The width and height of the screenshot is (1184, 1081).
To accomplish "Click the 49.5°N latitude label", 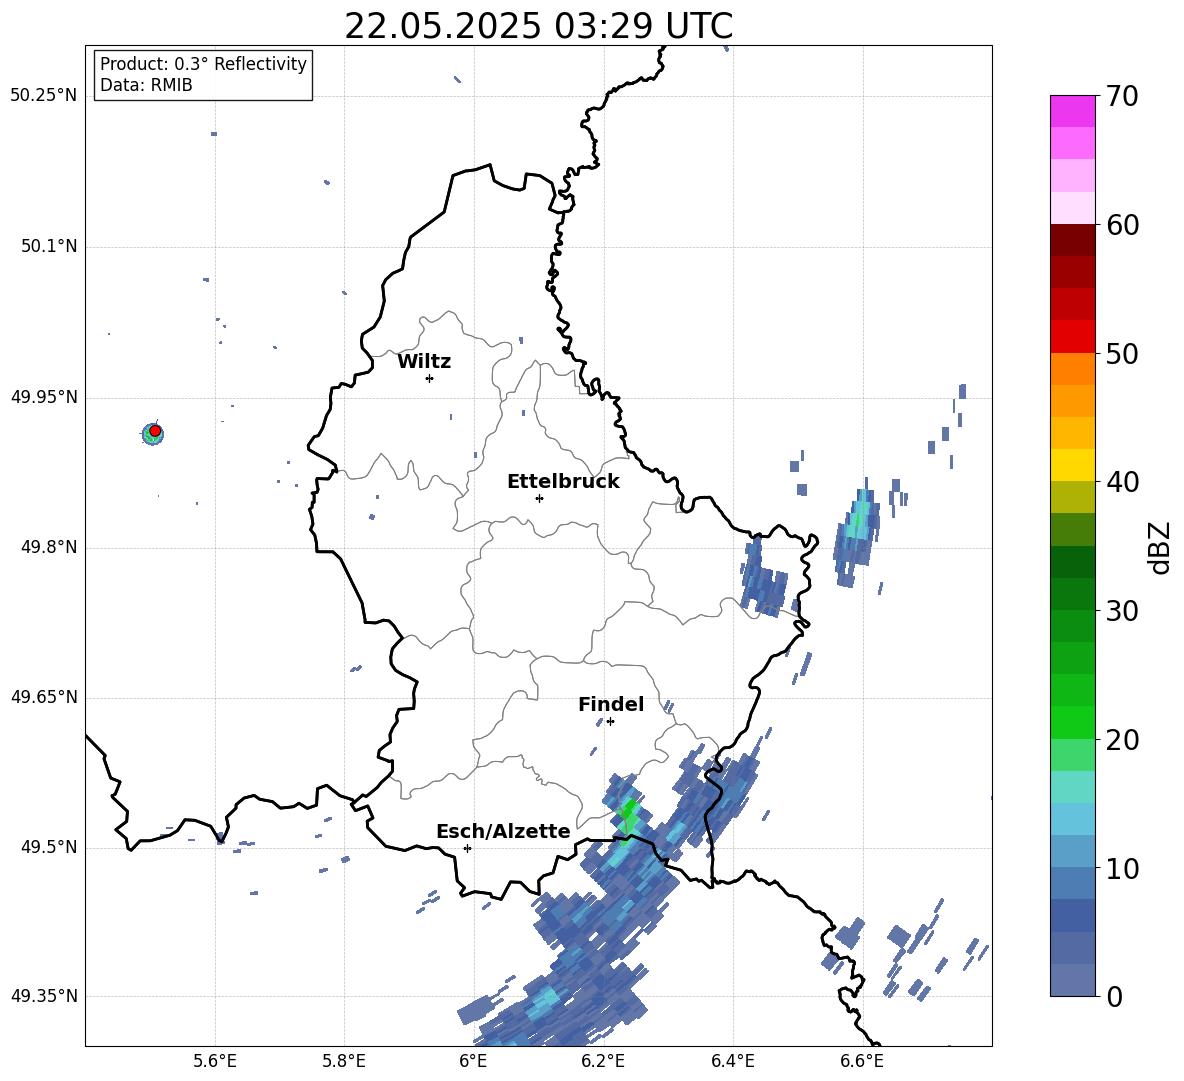I will coord(48,848).
